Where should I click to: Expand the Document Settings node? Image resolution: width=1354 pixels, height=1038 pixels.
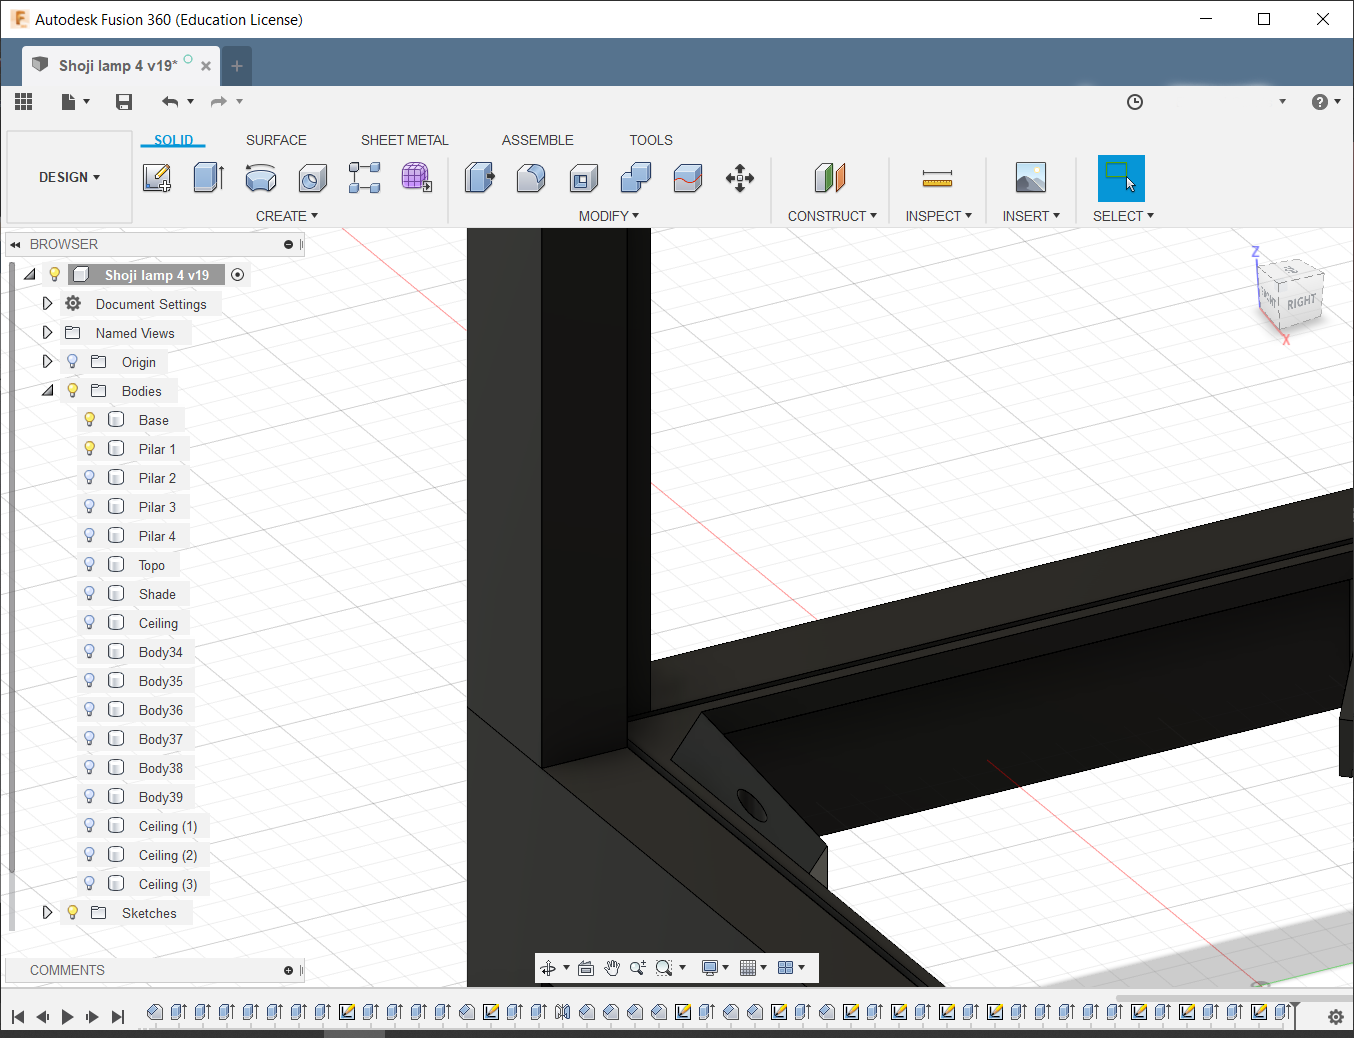[x=47, y=303]
